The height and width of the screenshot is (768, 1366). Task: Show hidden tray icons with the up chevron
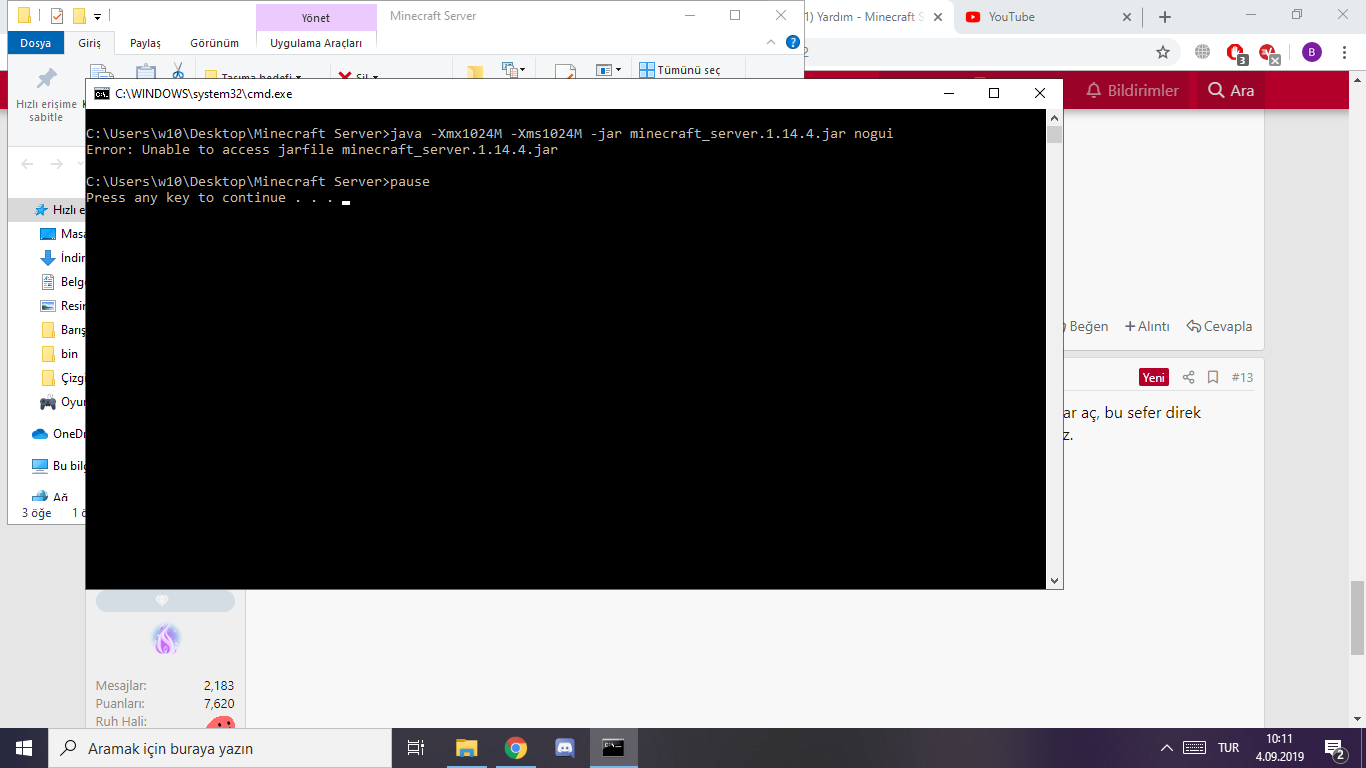point(1166,748)
